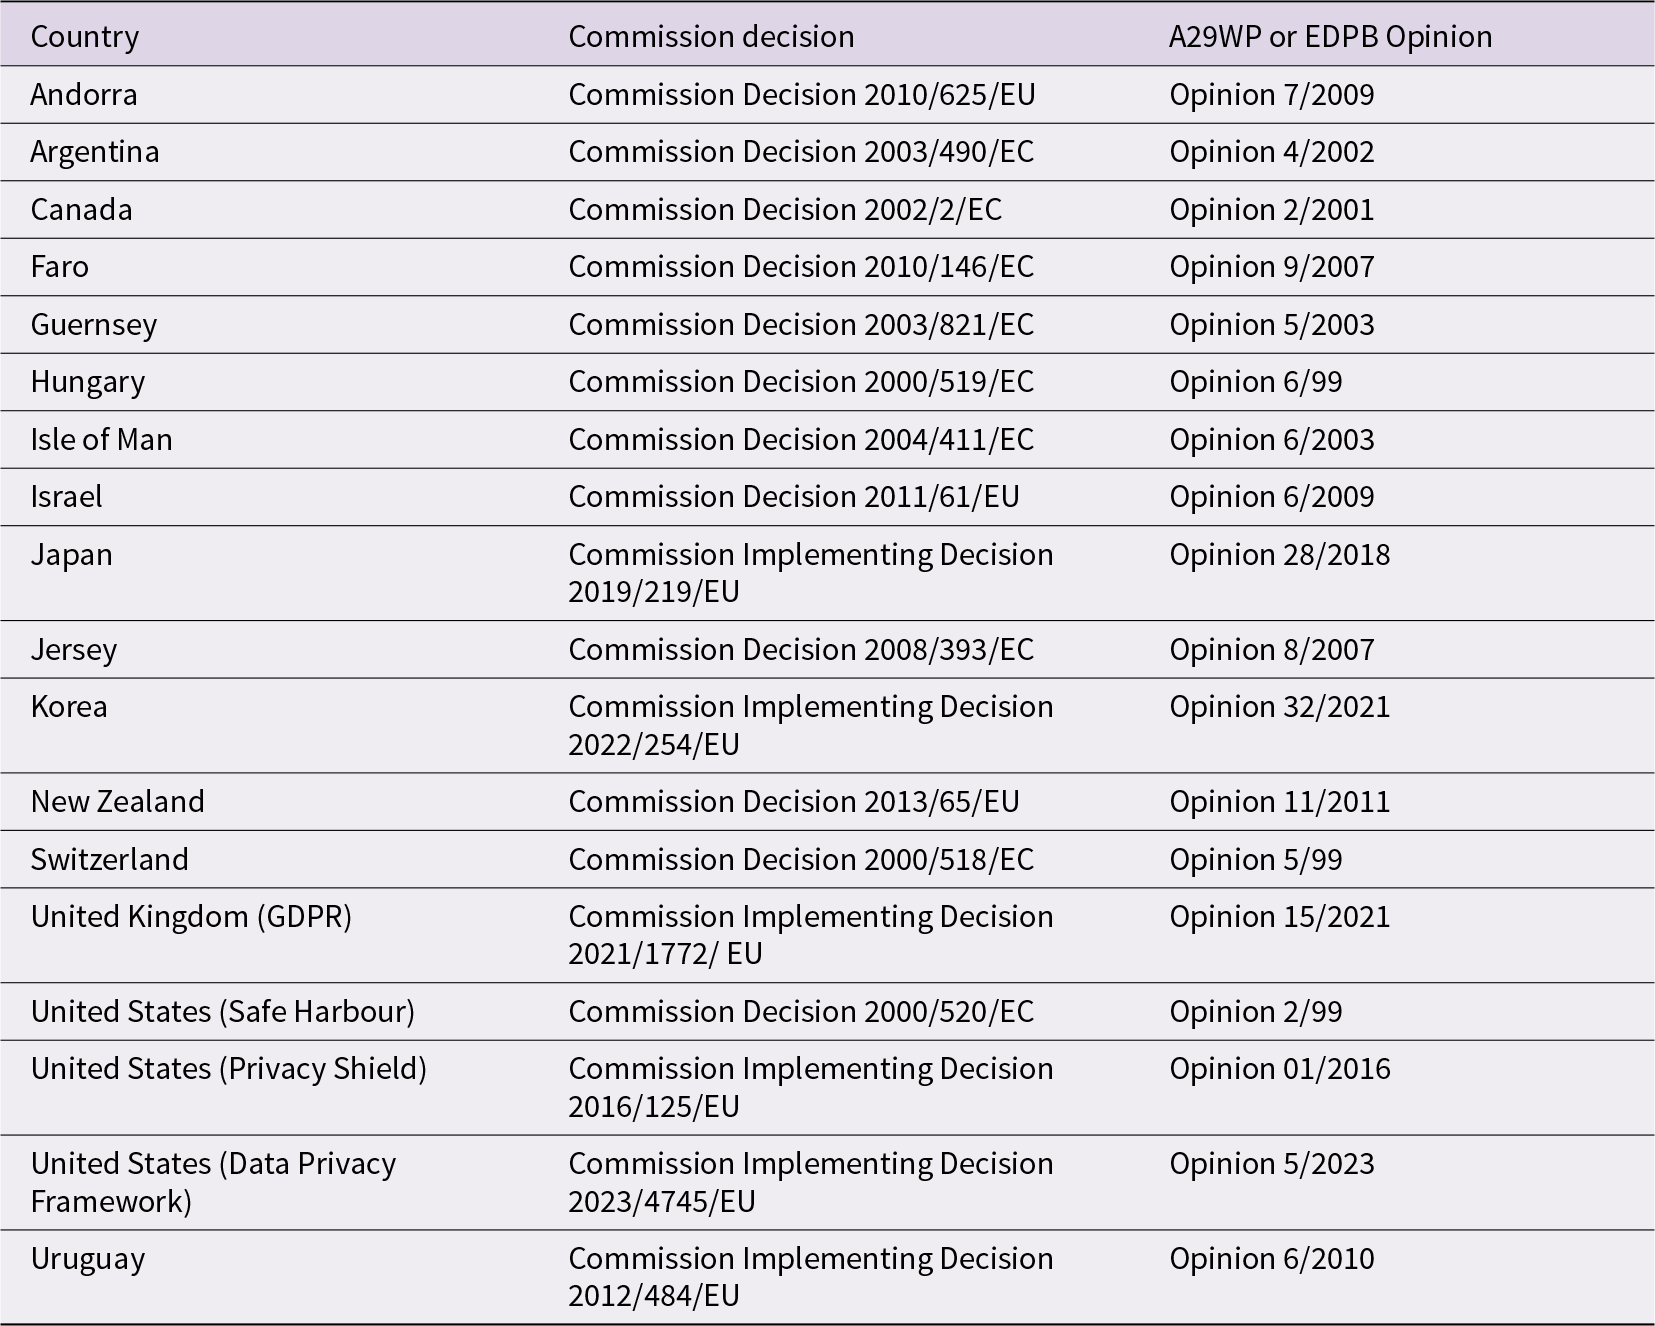Select the Uruguay country cell
The image size is (1655, 1326).
tap(88, 1259)
